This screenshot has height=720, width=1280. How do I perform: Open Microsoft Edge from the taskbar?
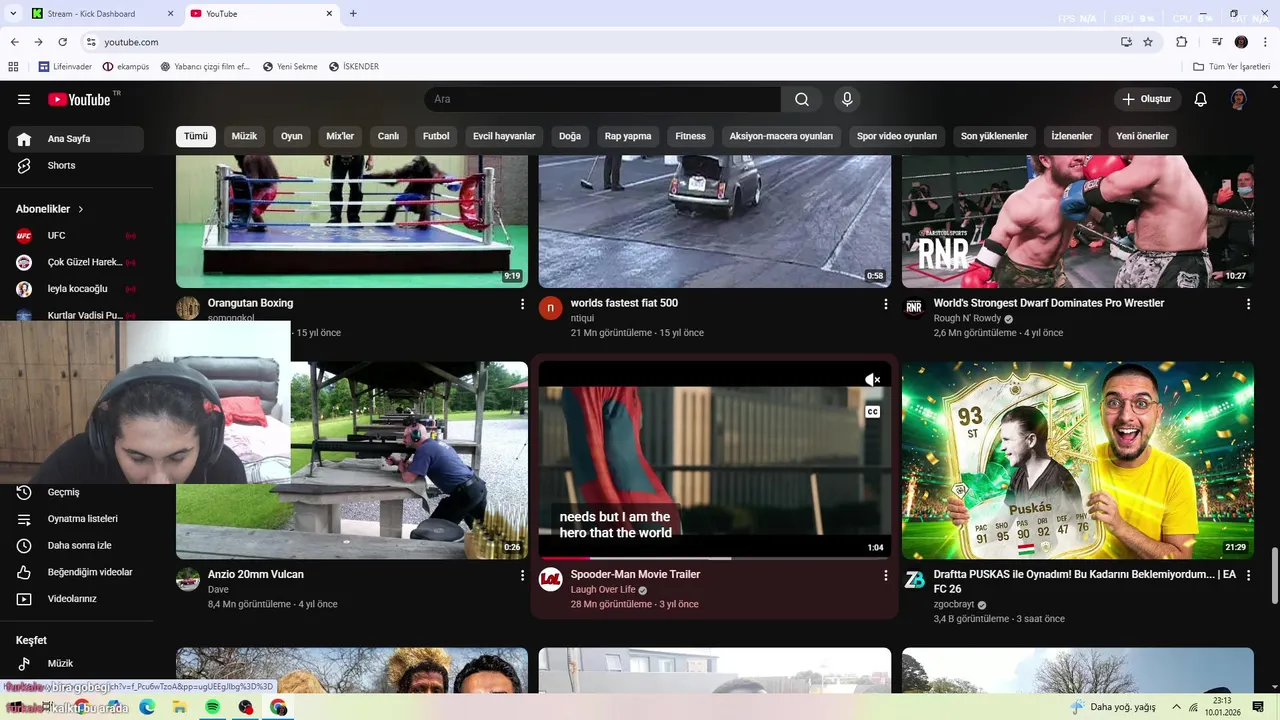(x=147, y=707)
